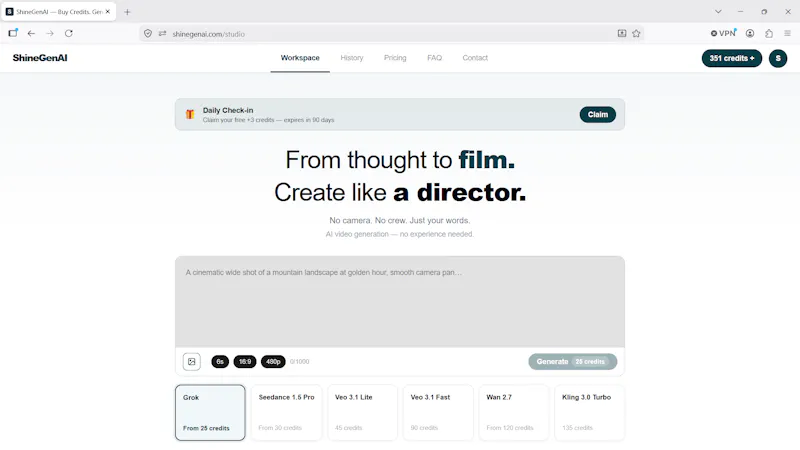
Task: Click the gift icon in Daily Check-in
Action: (x=190, y=114)
